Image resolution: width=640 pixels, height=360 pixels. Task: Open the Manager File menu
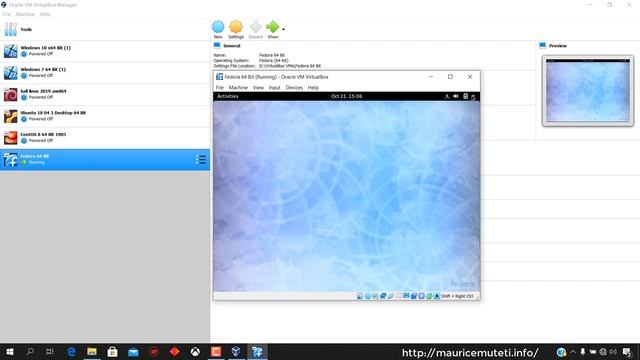coord(6,14)
